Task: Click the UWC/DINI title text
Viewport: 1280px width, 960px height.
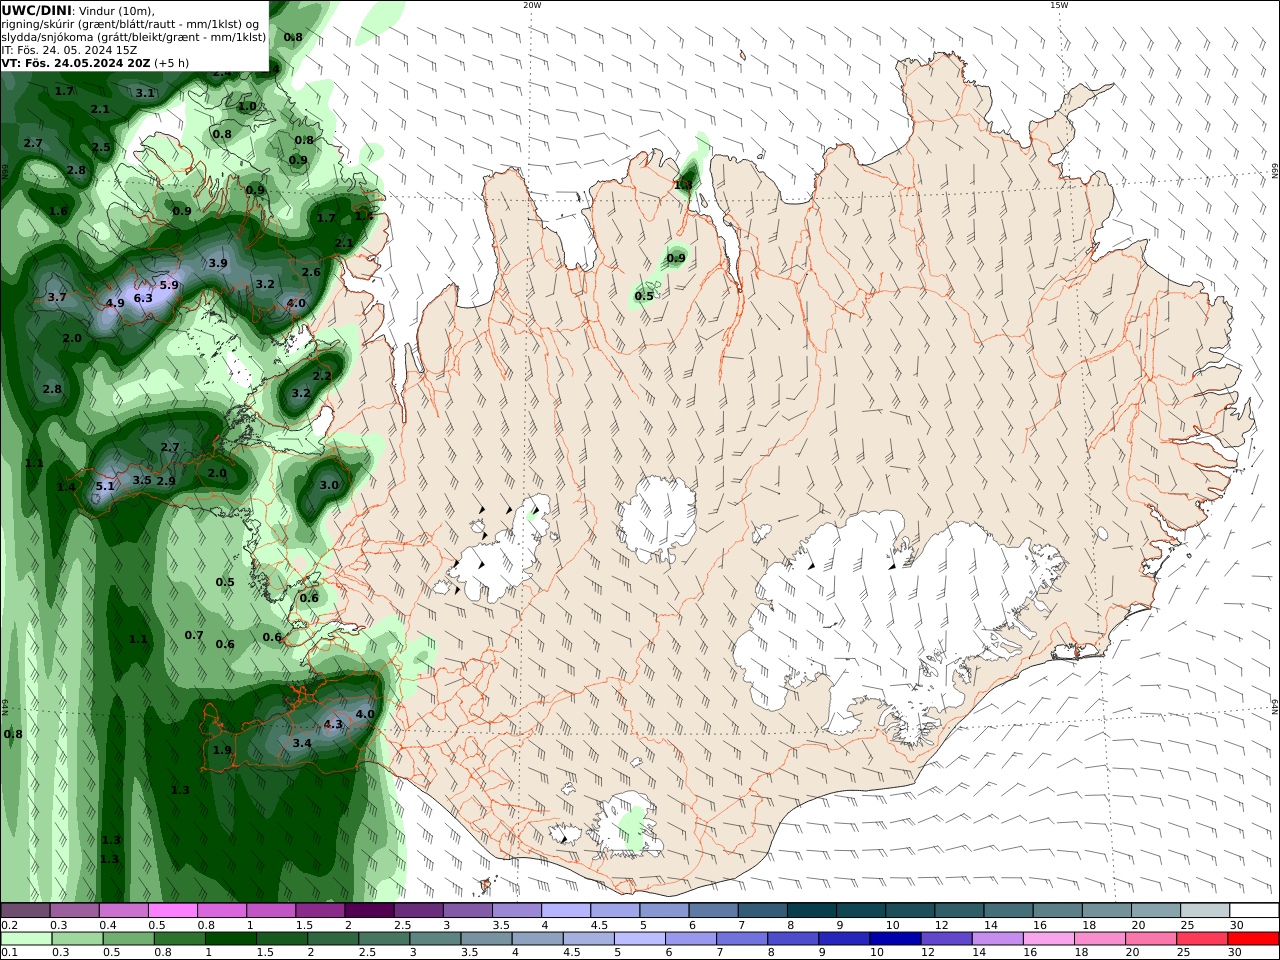Action: point(36,10)
